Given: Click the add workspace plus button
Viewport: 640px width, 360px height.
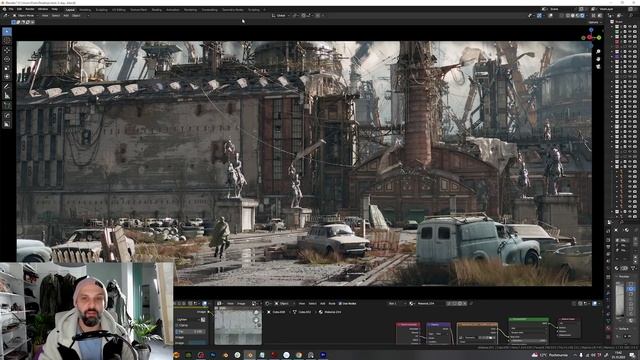Looking at the screenshot, I should click(x=264, y=9).
